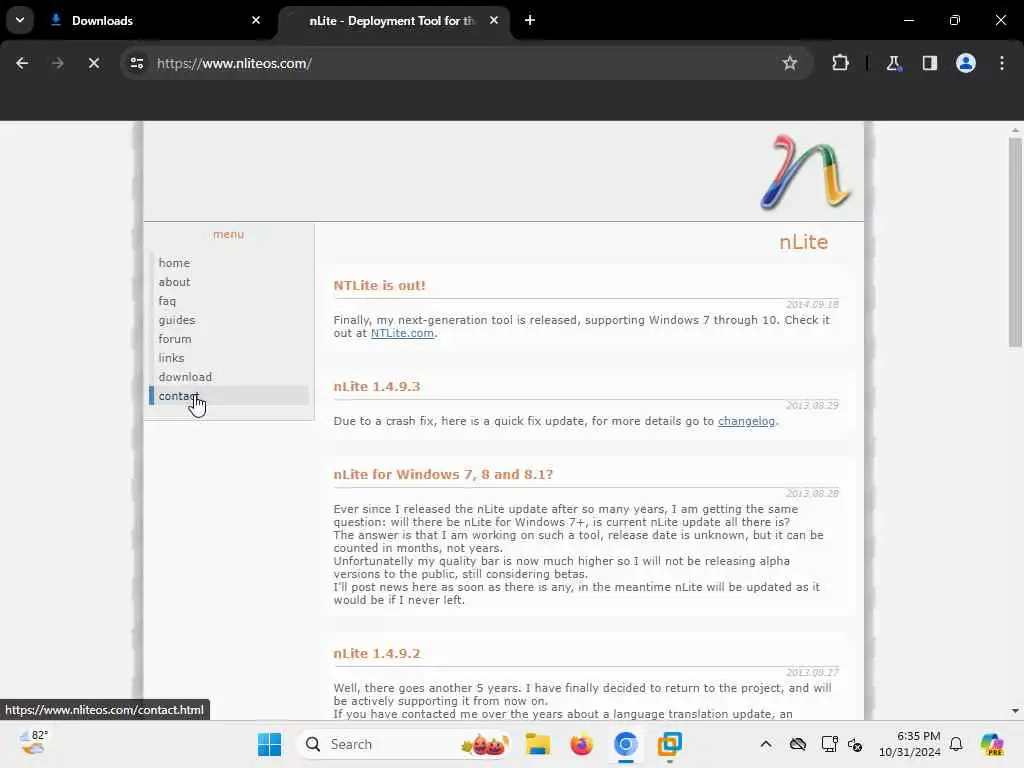This screenshot has height=768, width=1024.
Task: Expand the tab search dropdown
Action: [20, 20]
